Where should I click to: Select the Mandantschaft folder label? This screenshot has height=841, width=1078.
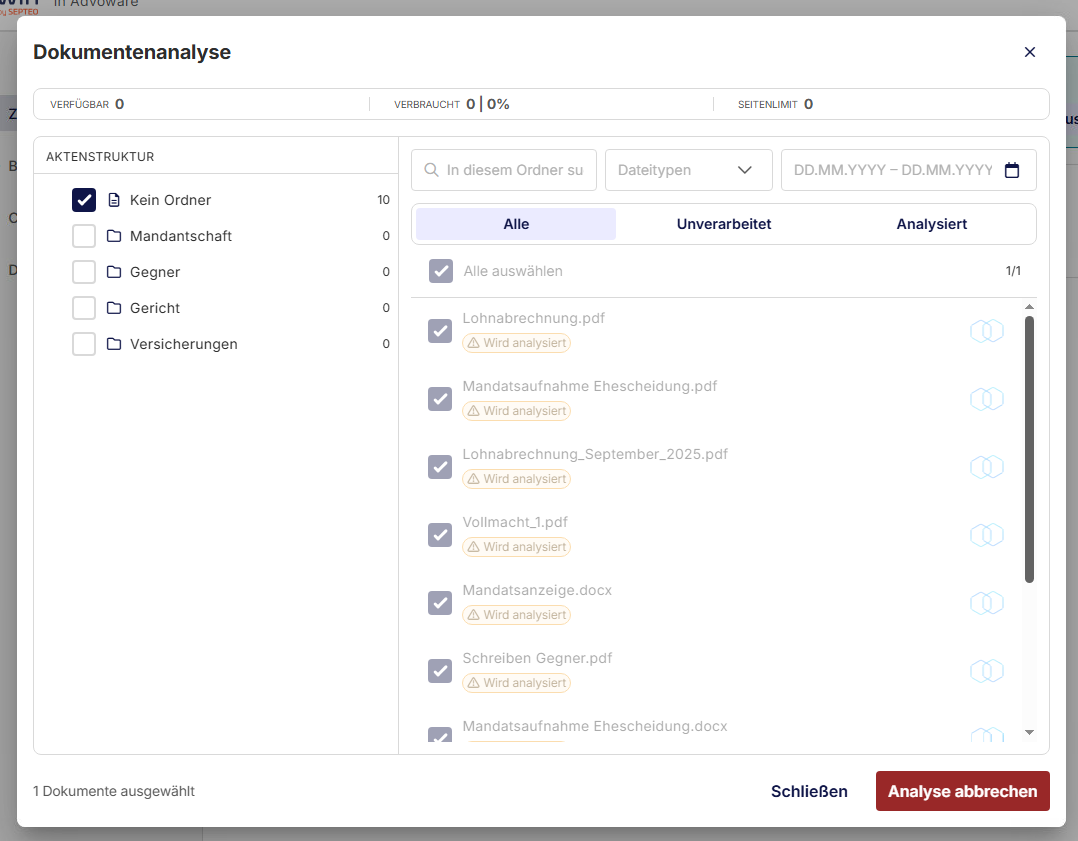click(x=181, y=236)
